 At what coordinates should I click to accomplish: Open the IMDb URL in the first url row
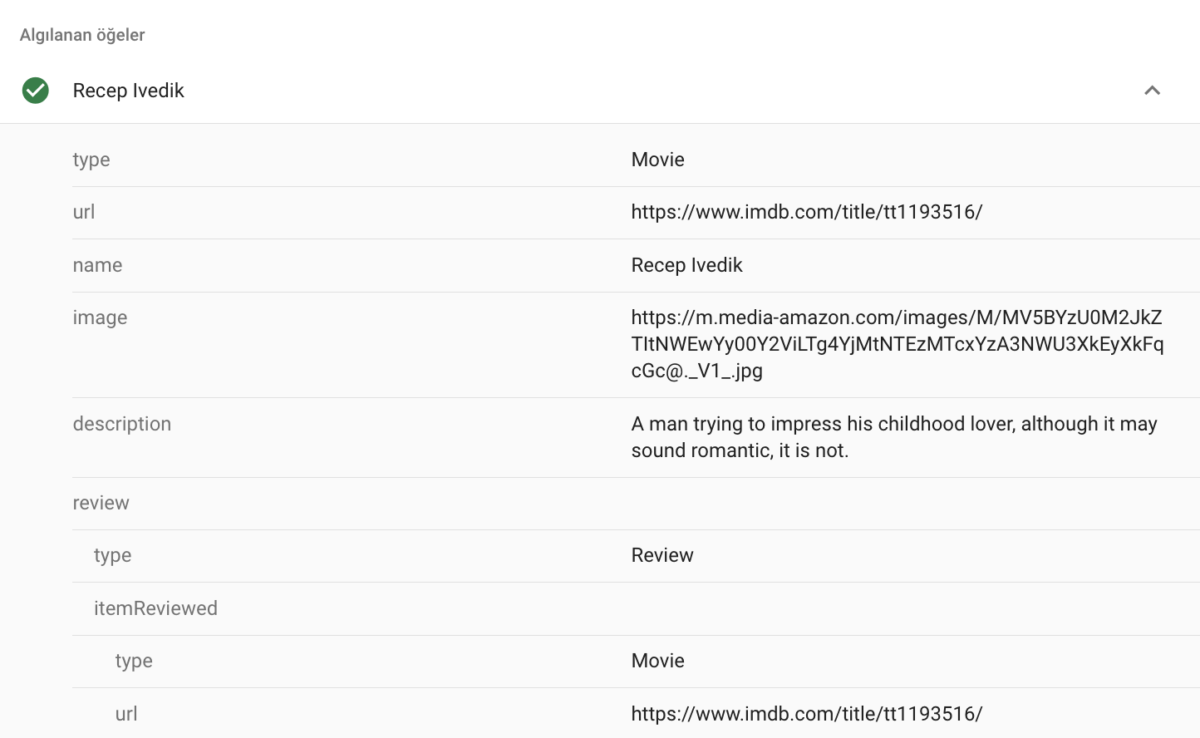point(806,212)
